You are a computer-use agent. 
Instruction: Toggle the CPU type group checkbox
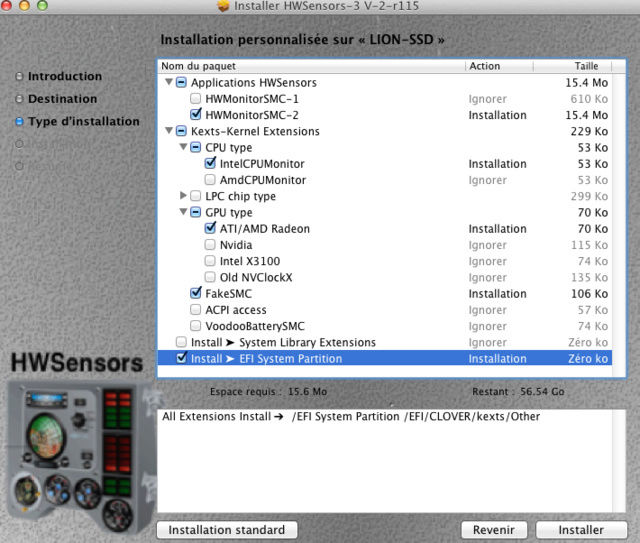click(x=196, y=147)
